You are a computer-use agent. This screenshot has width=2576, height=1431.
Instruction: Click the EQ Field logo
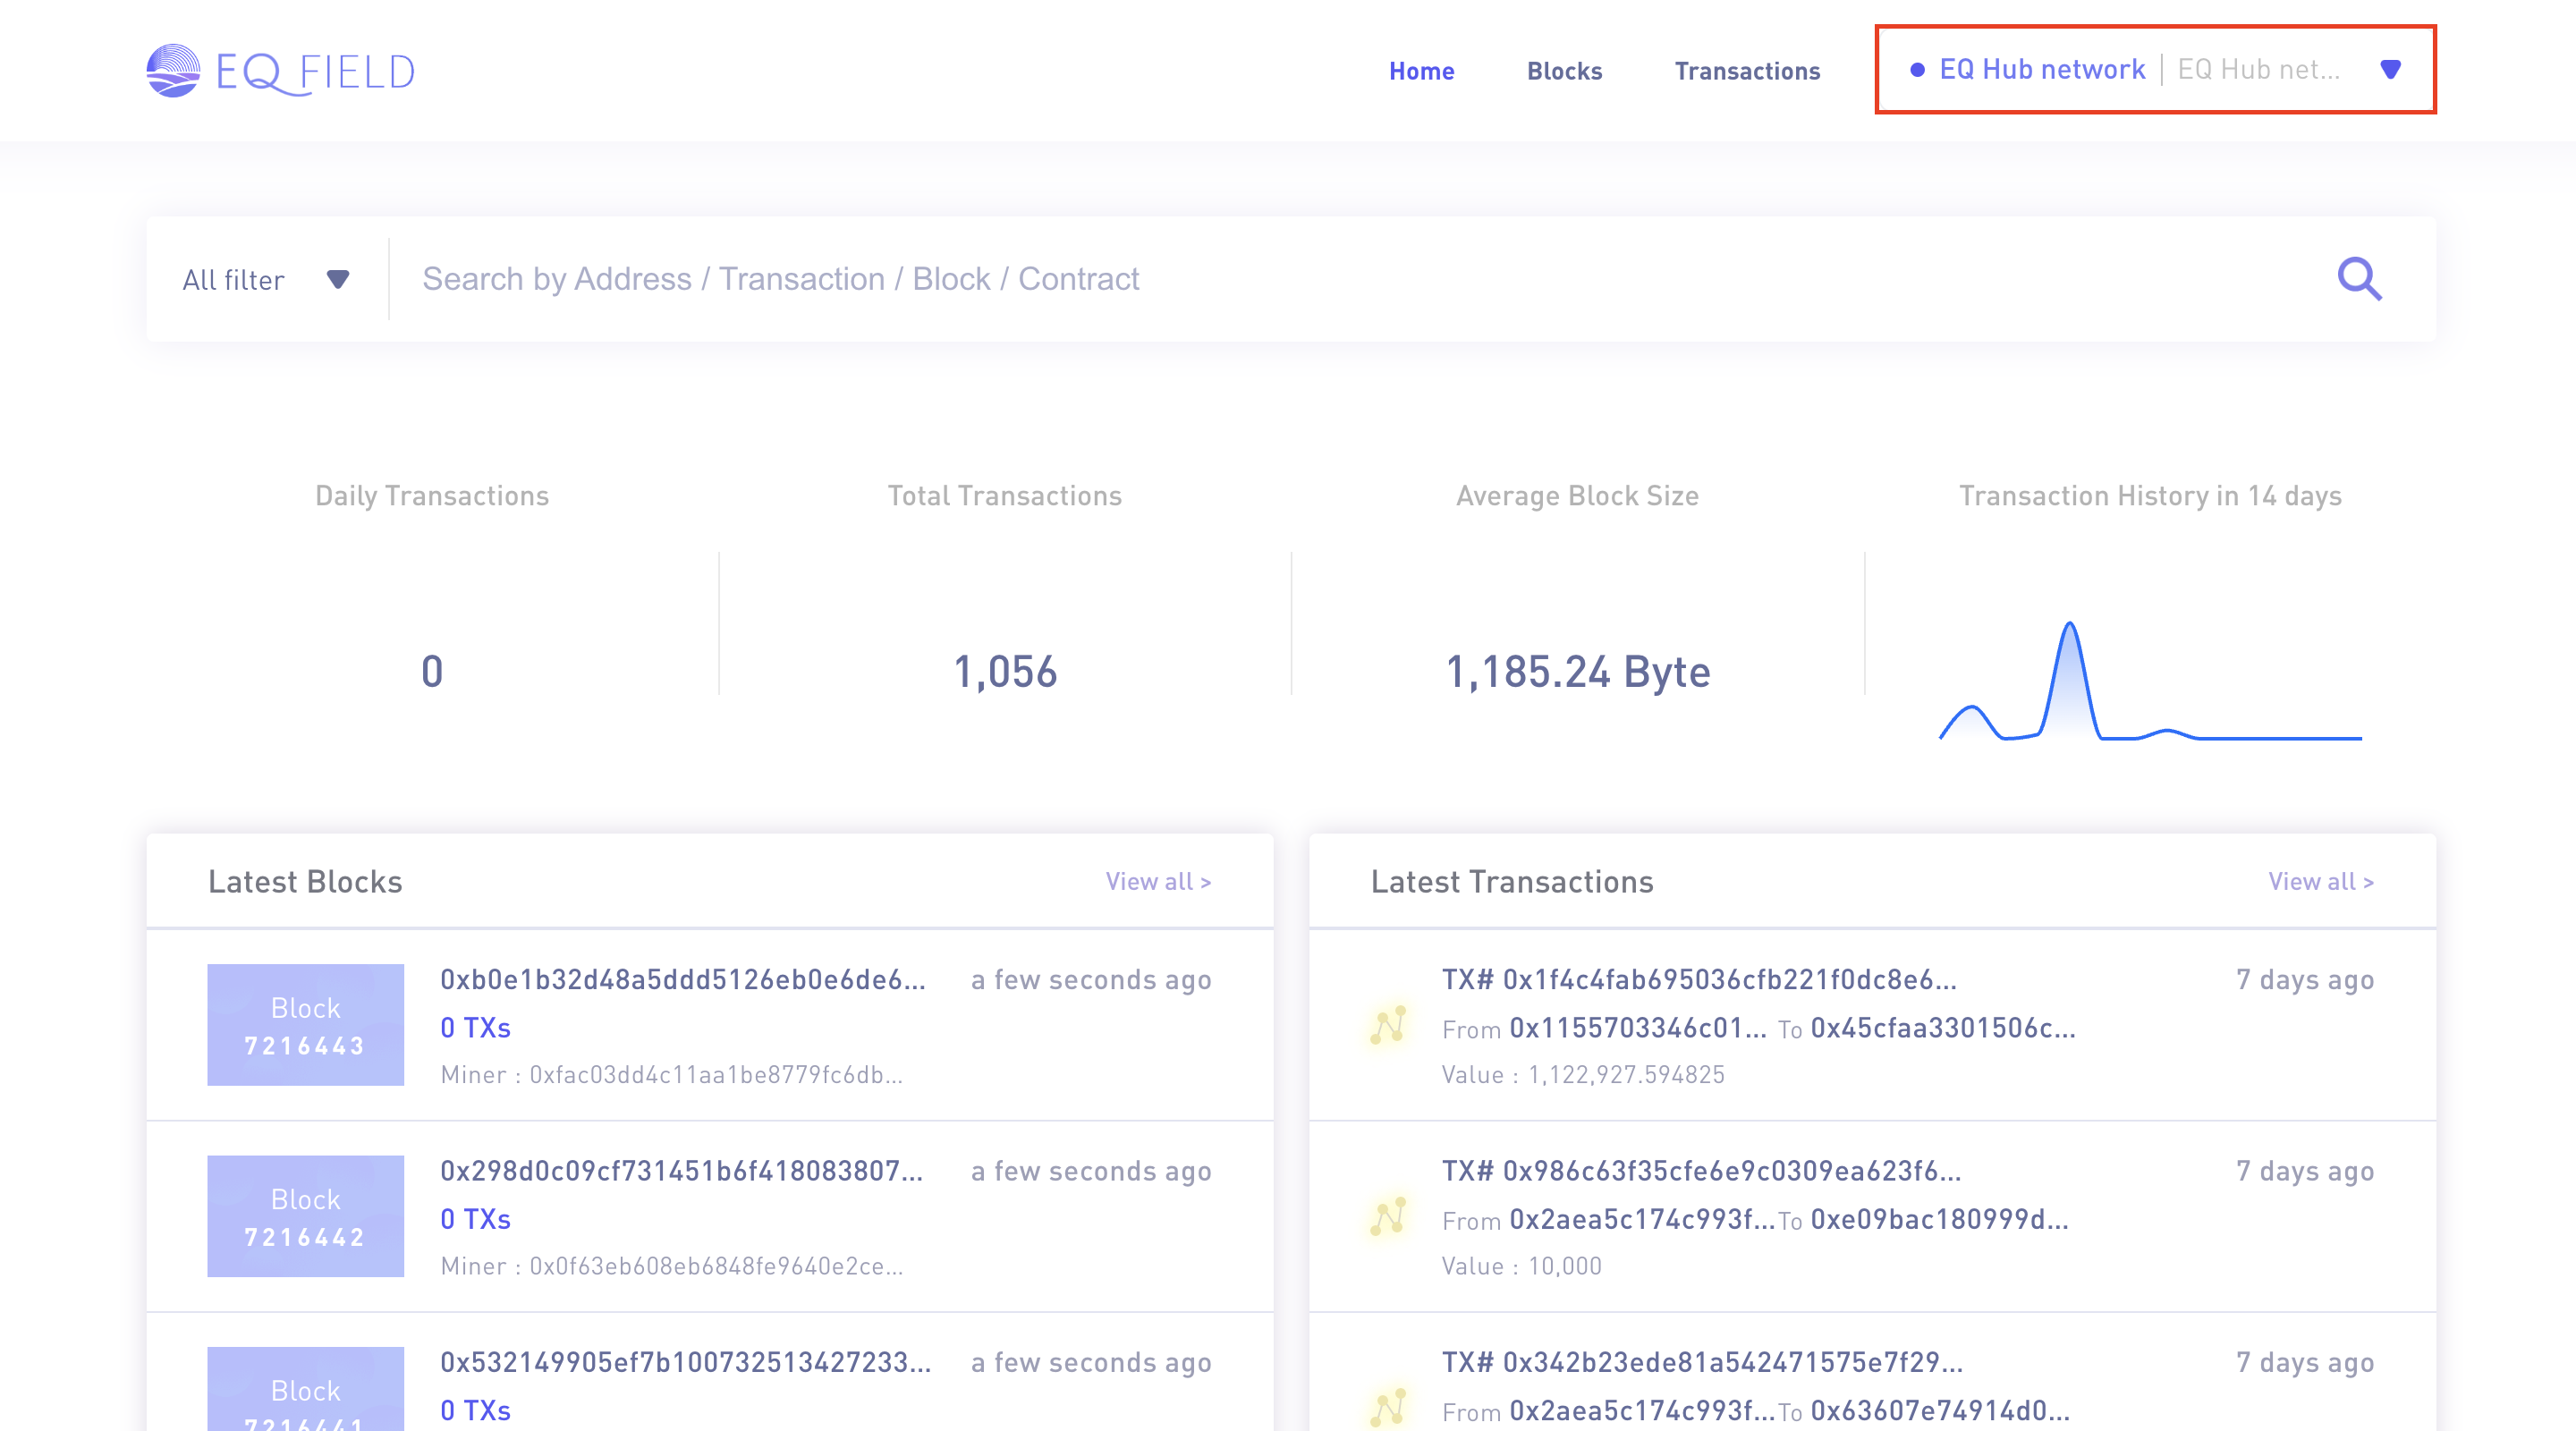point(281,71)
